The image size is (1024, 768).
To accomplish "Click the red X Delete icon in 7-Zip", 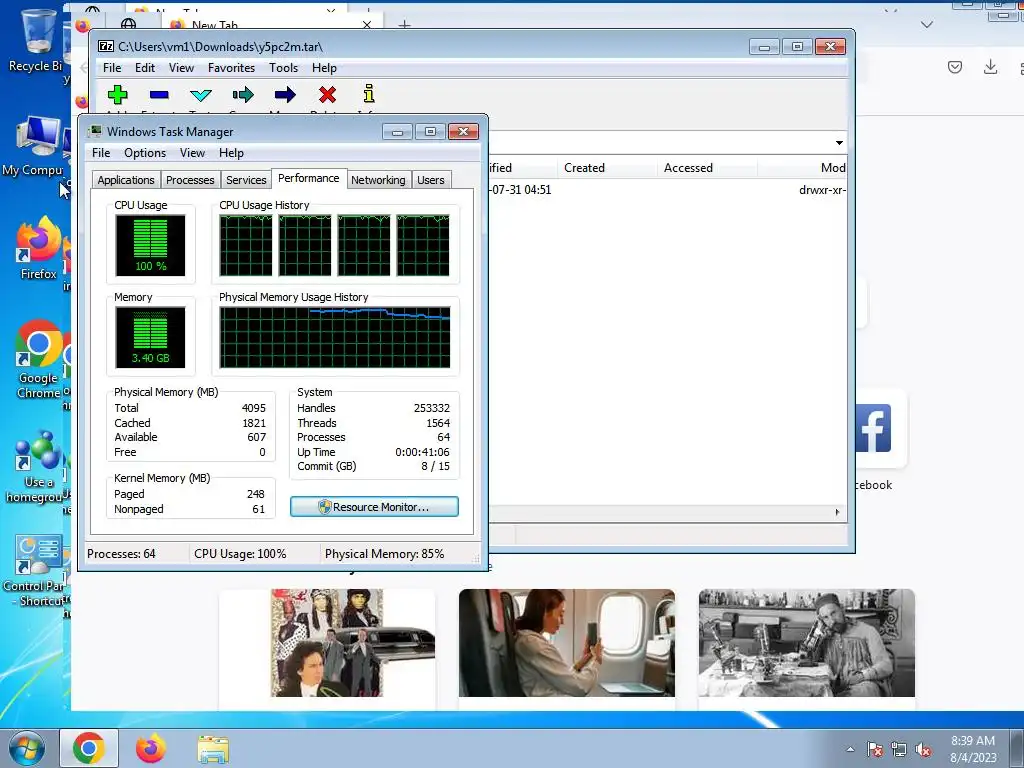I will (x=327, y=95).
